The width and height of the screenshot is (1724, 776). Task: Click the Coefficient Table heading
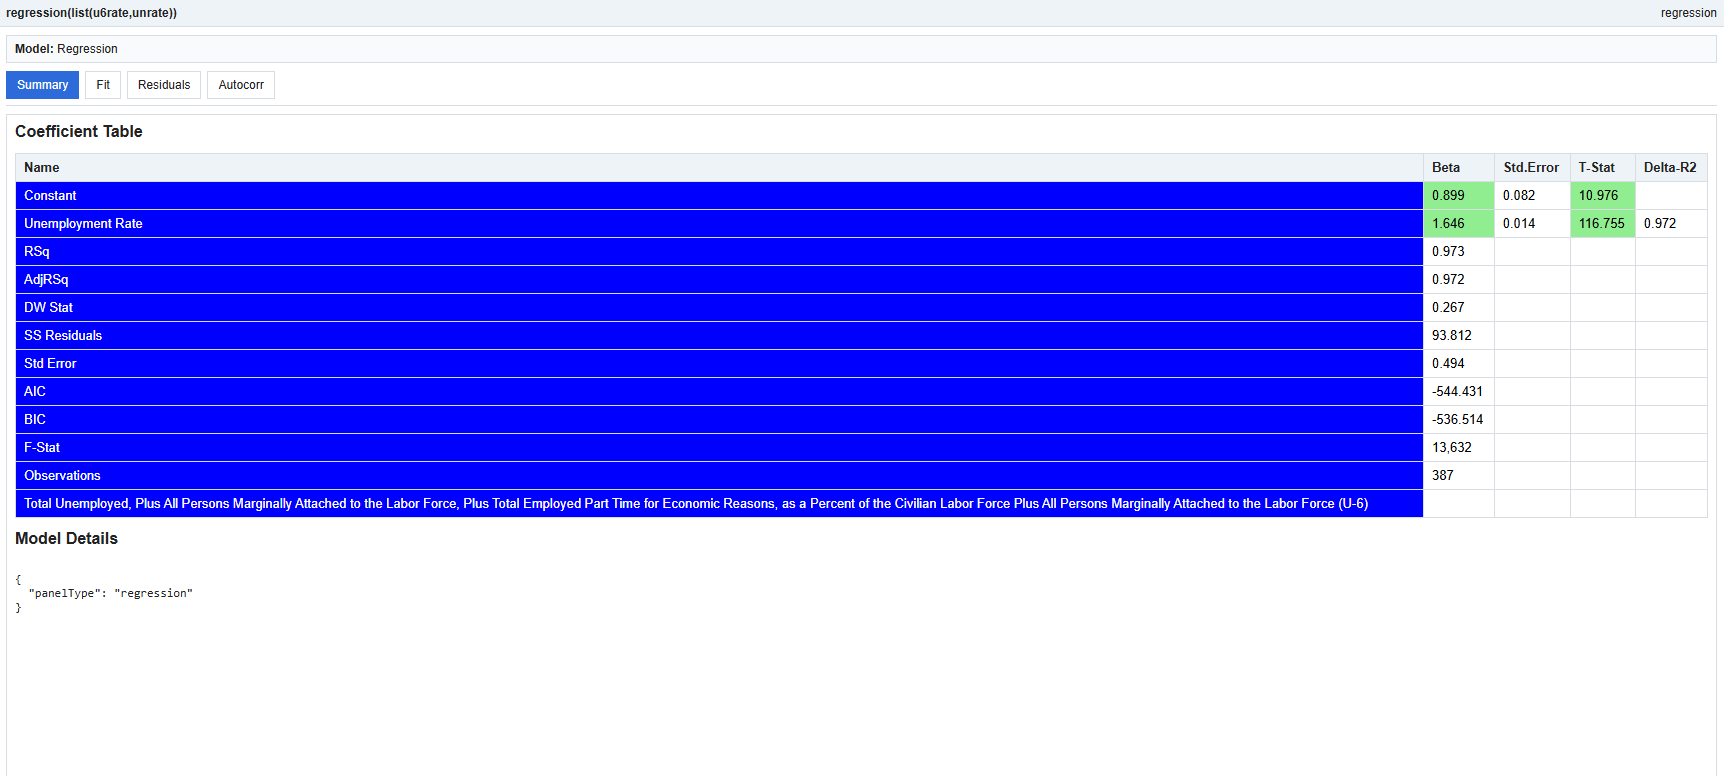[79, 132]
